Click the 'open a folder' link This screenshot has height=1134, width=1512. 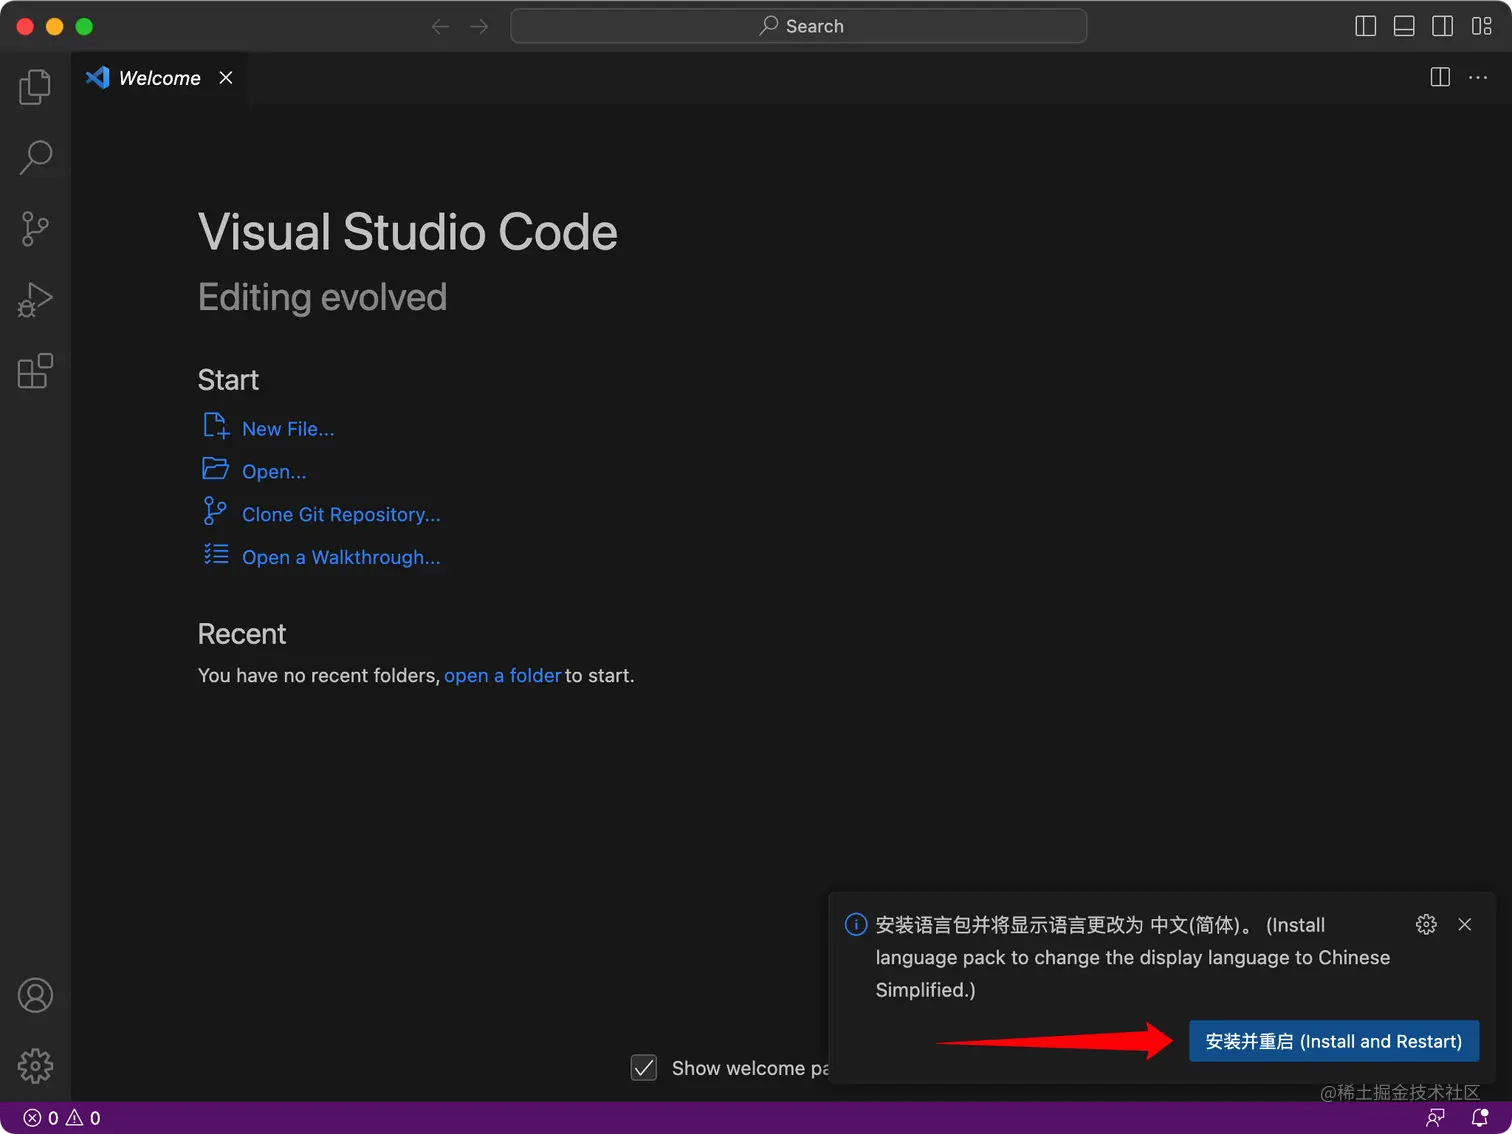click(503, 676)
